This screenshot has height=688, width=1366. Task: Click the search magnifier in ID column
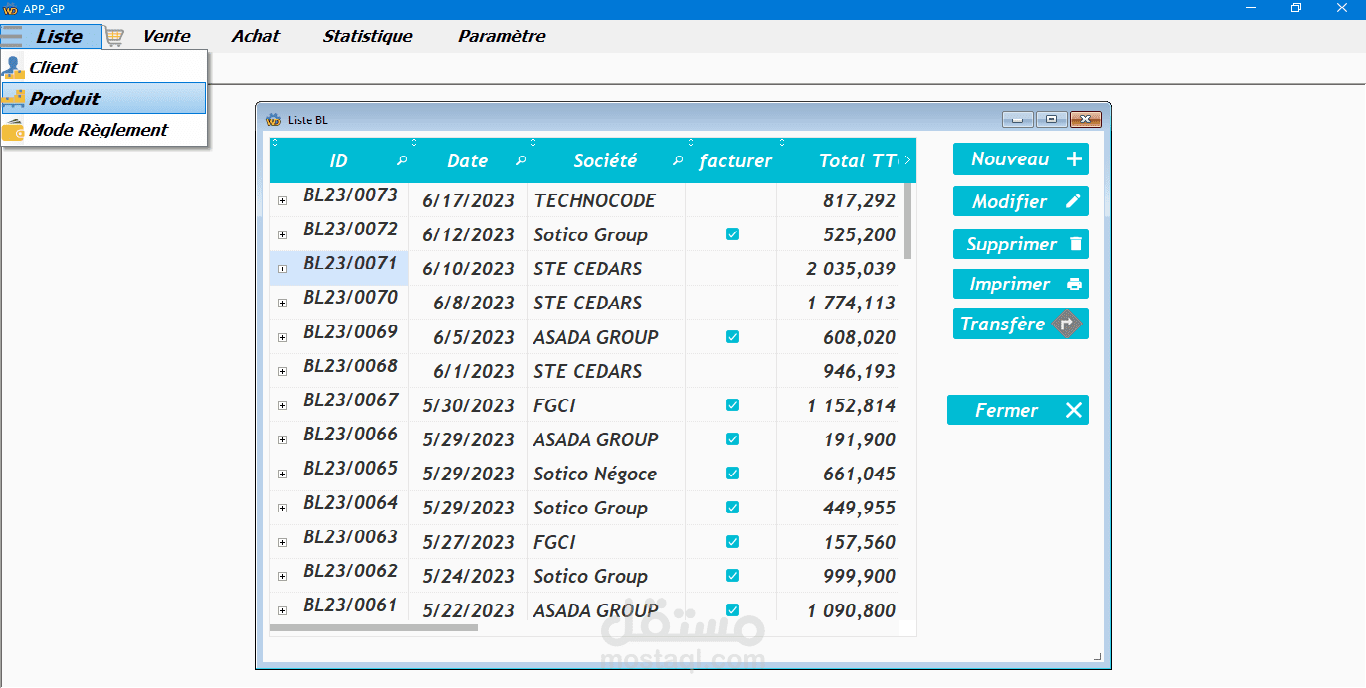point(402,161)
